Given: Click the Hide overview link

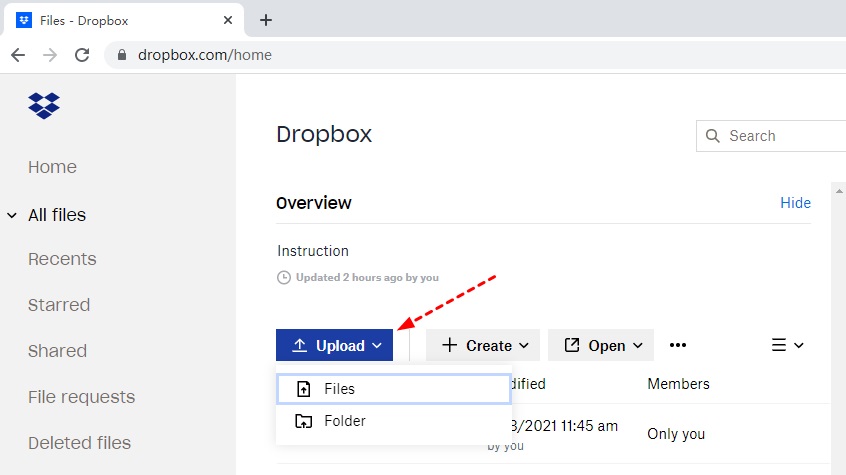Looking at the screenshot, I should (795, 203).
